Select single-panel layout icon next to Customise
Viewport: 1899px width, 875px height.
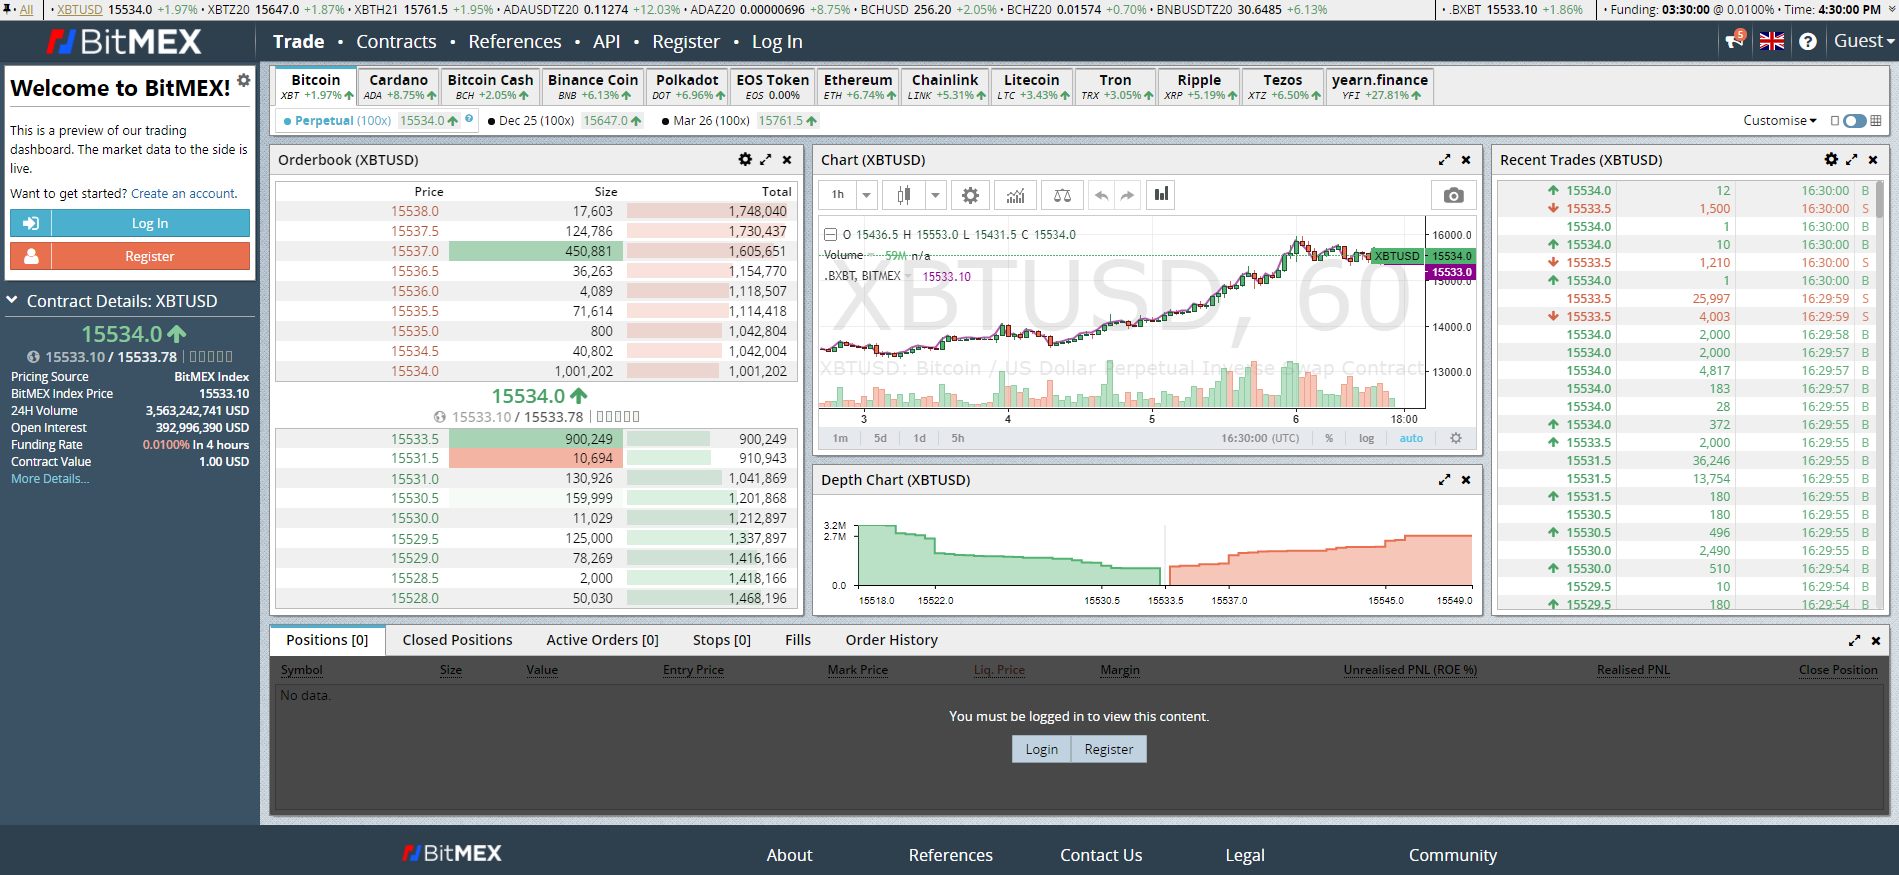pos(1835,120)
